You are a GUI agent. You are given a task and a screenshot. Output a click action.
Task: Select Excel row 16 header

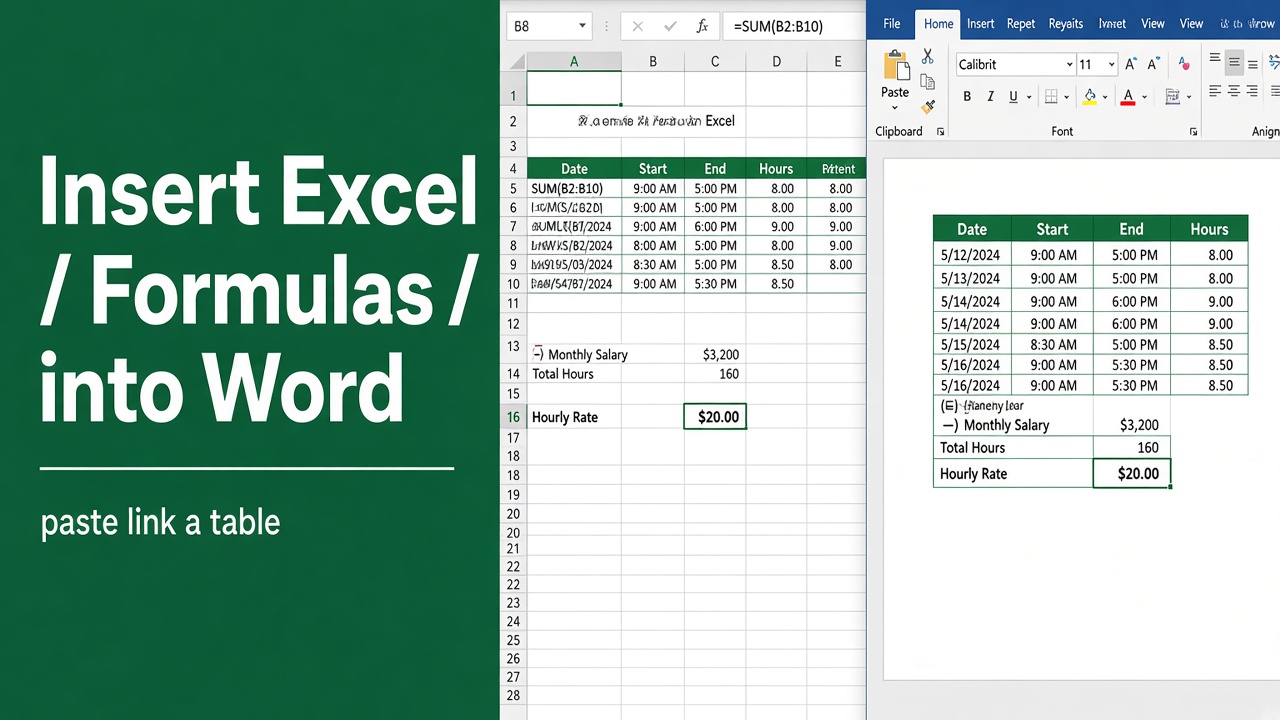513,417
